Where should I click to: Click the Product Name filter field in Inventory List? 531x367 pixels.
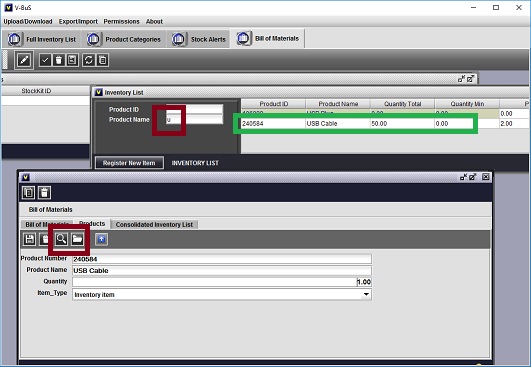click(194, 119)
